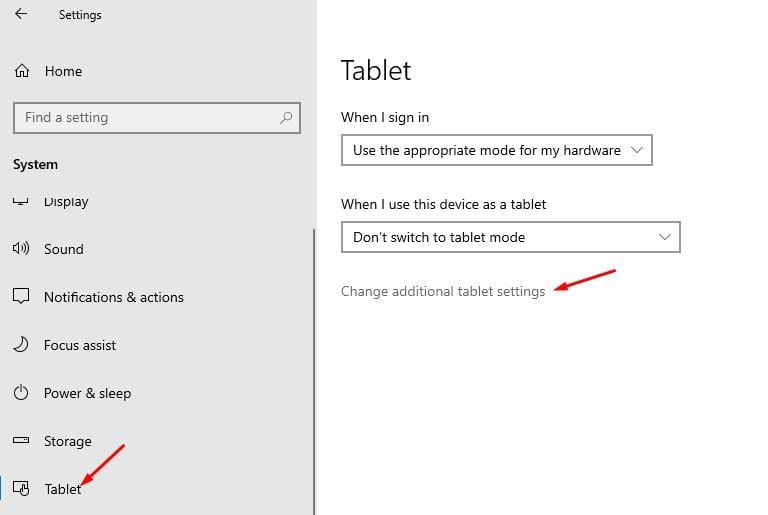This screenshot has width=768, height=515.
Task: Open the 'When I sign in' dropdown
Action: (497, 150)
